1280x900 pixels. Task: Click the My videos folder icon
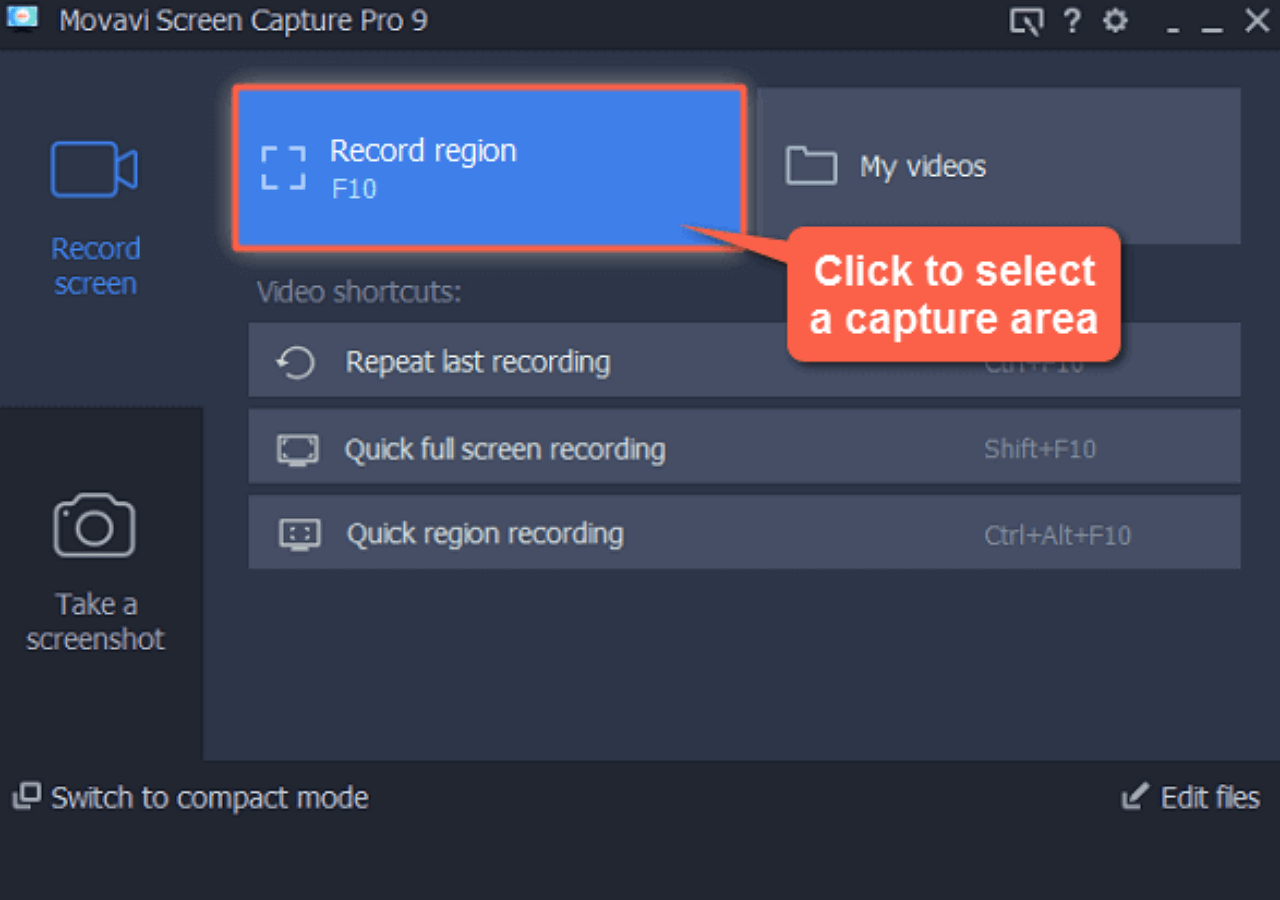(x=811, y=166)
